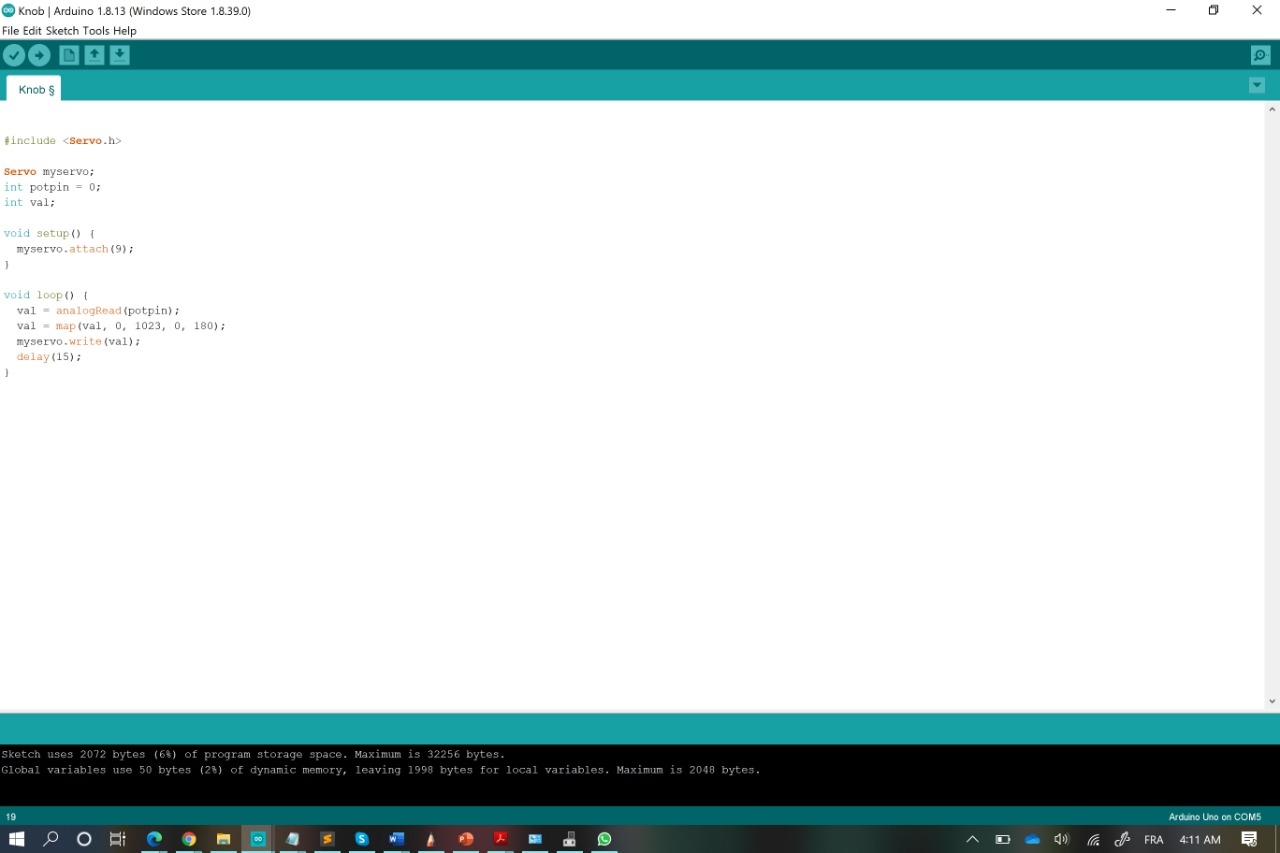Open Adobe Acrobat from the taskbar
This screenshot has height=853, width=1280.
tap(501, 839)
